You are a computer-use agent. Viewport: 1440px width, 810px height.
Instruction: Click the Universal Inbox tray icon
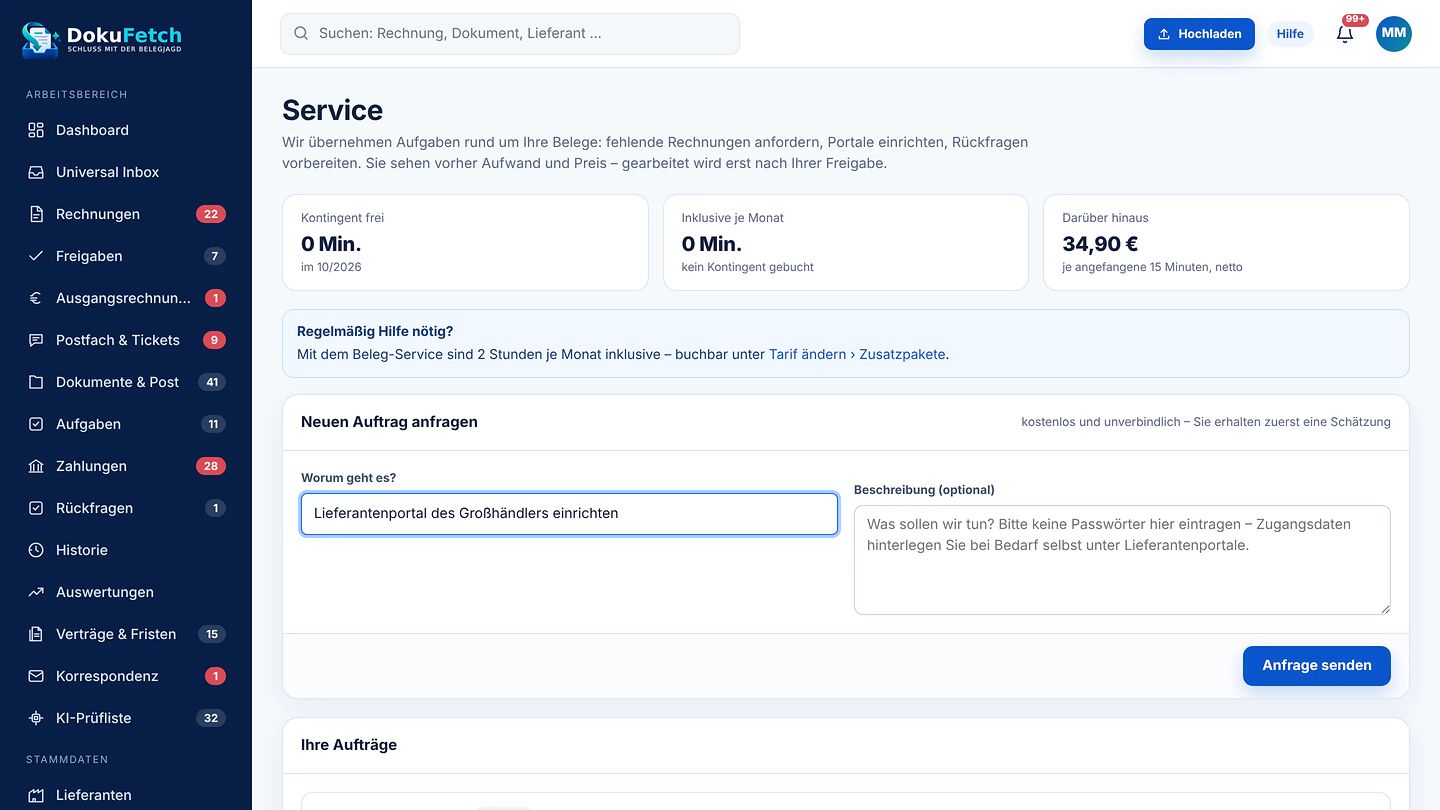pos(36,172)
